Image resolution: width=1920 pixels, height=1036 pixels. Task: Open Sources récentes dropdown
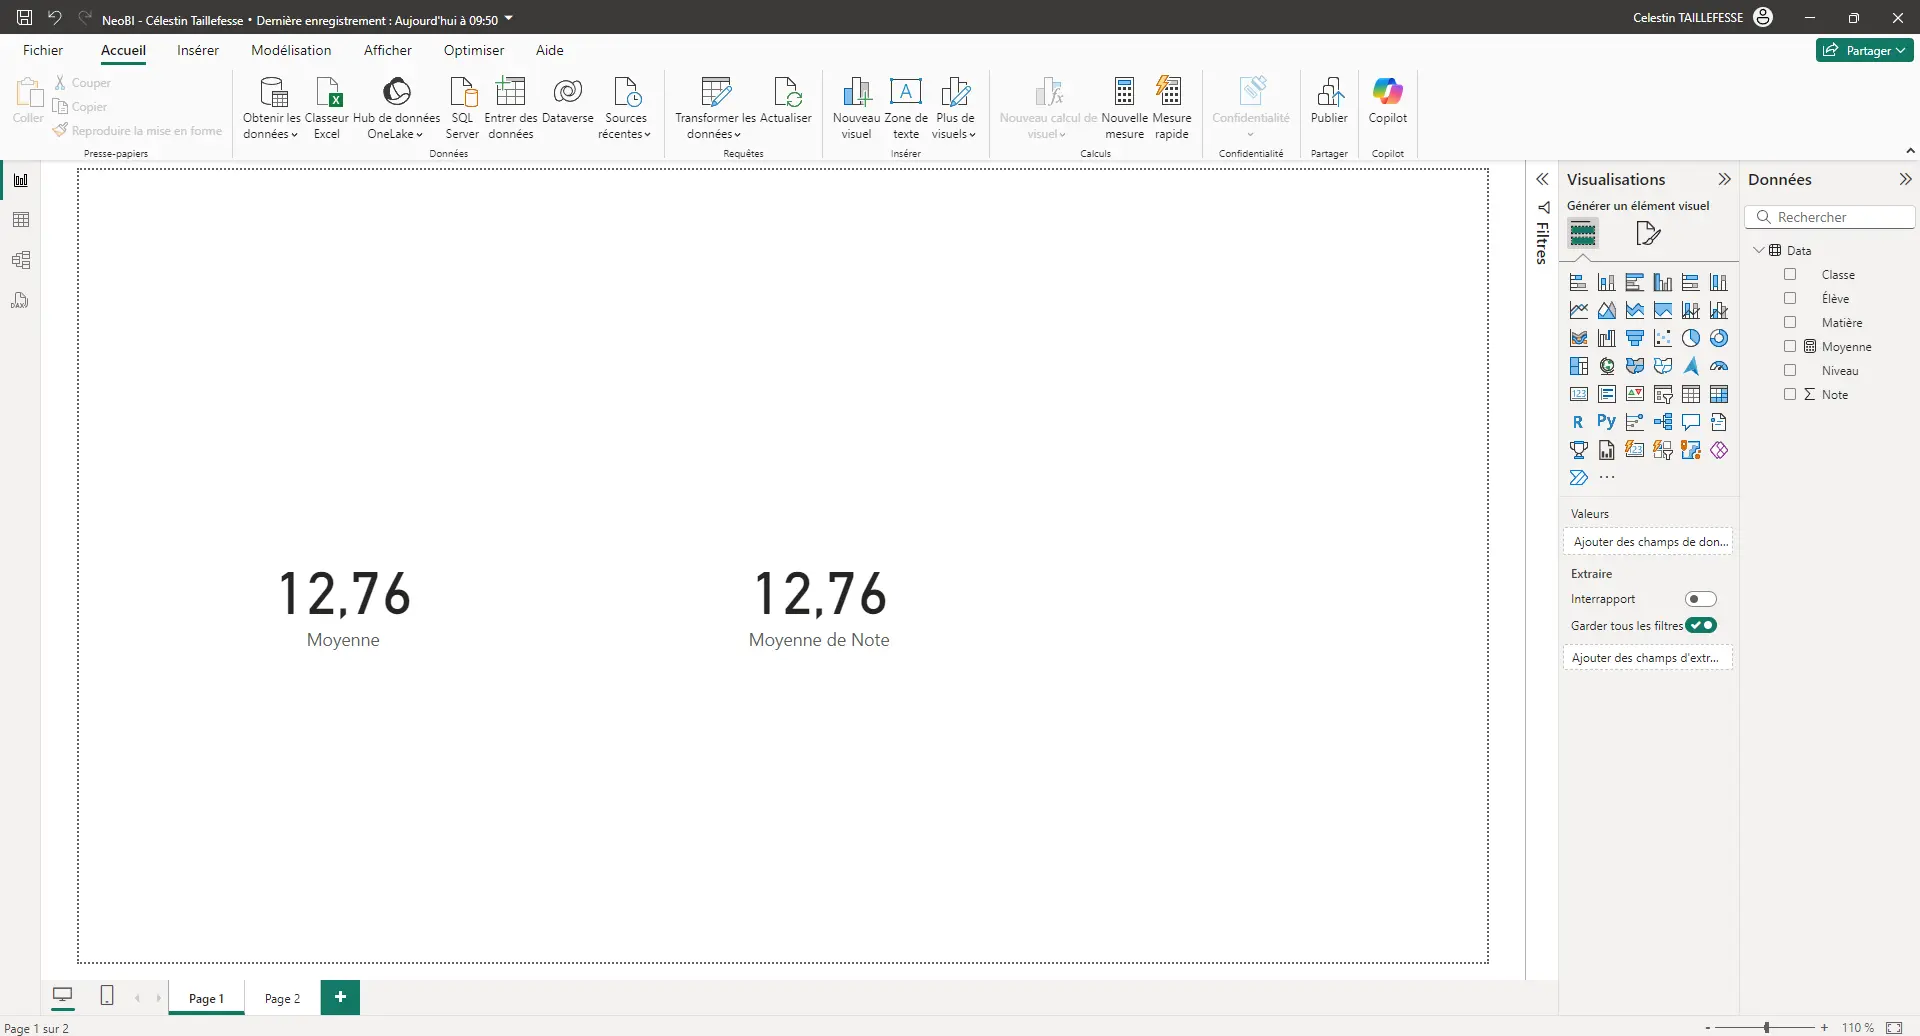(626, 107)
